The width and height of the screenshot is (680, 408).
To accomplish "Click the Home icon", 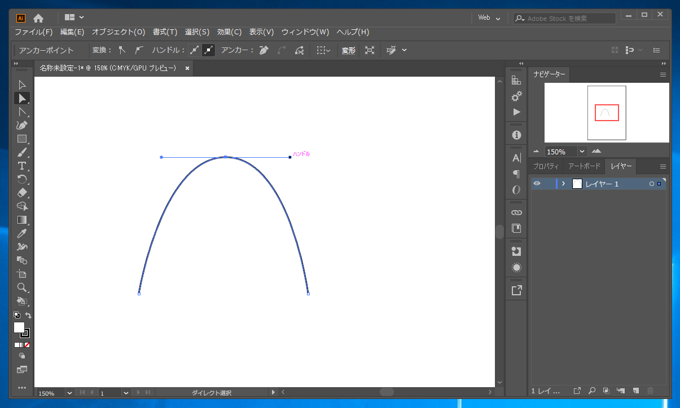I will 38,18.
